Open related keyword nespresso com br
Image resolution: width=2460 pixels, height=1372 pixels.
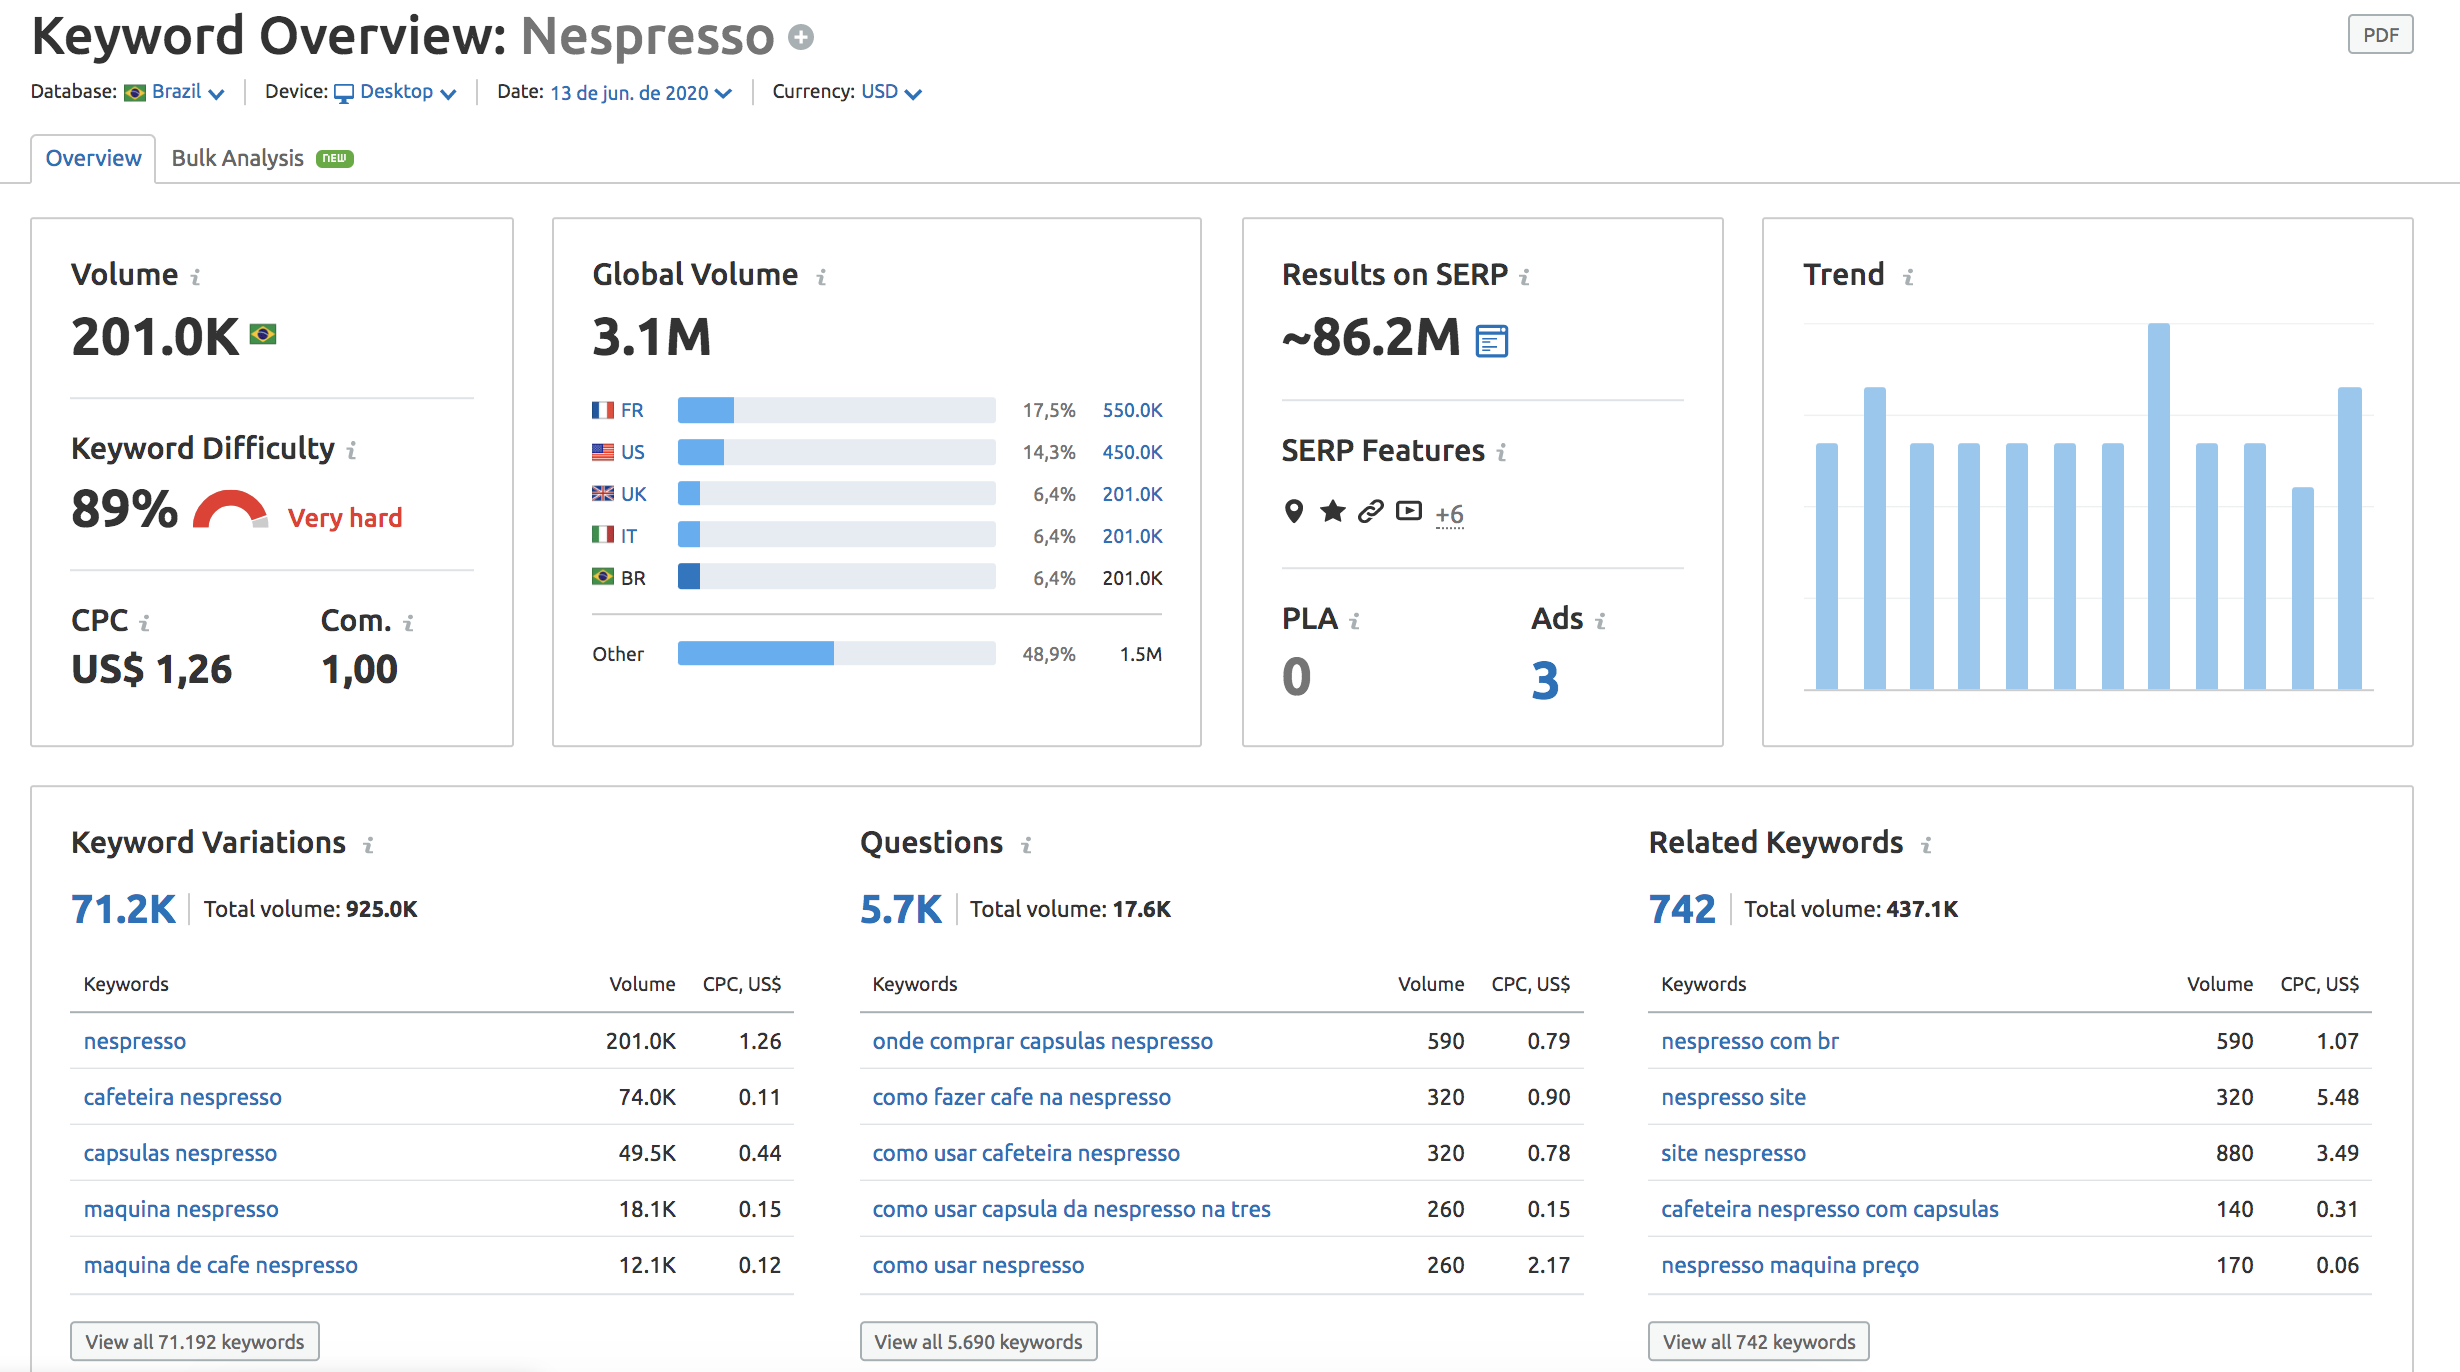[1750, 1041]
